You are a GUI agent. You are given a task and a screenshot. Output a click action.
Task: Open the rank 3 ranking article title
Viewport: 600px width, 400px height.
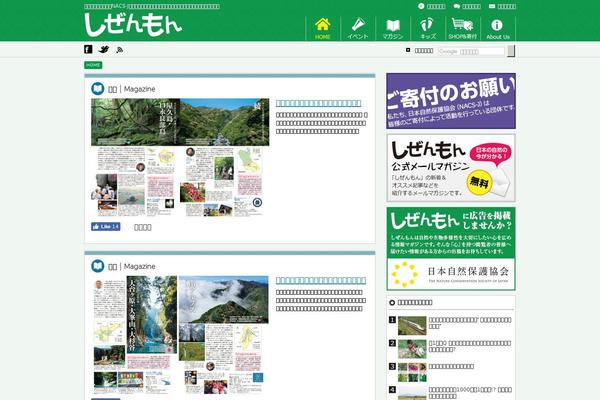pos(451,366)
